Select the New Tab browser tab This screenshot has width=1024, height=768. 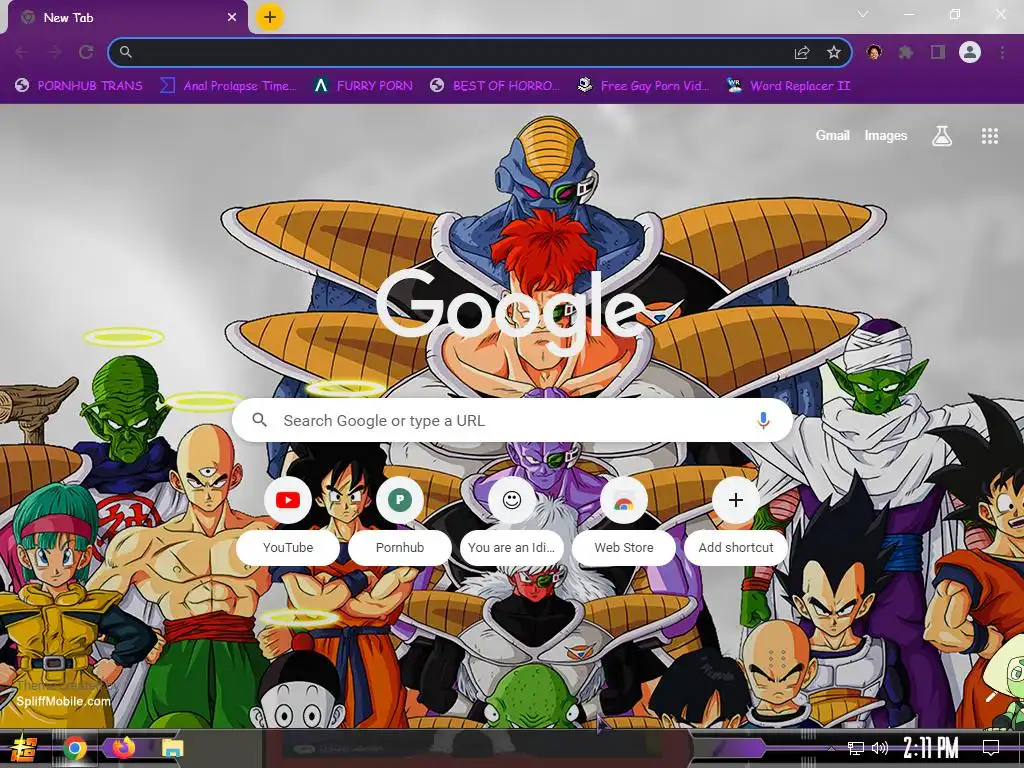[127, 18]
